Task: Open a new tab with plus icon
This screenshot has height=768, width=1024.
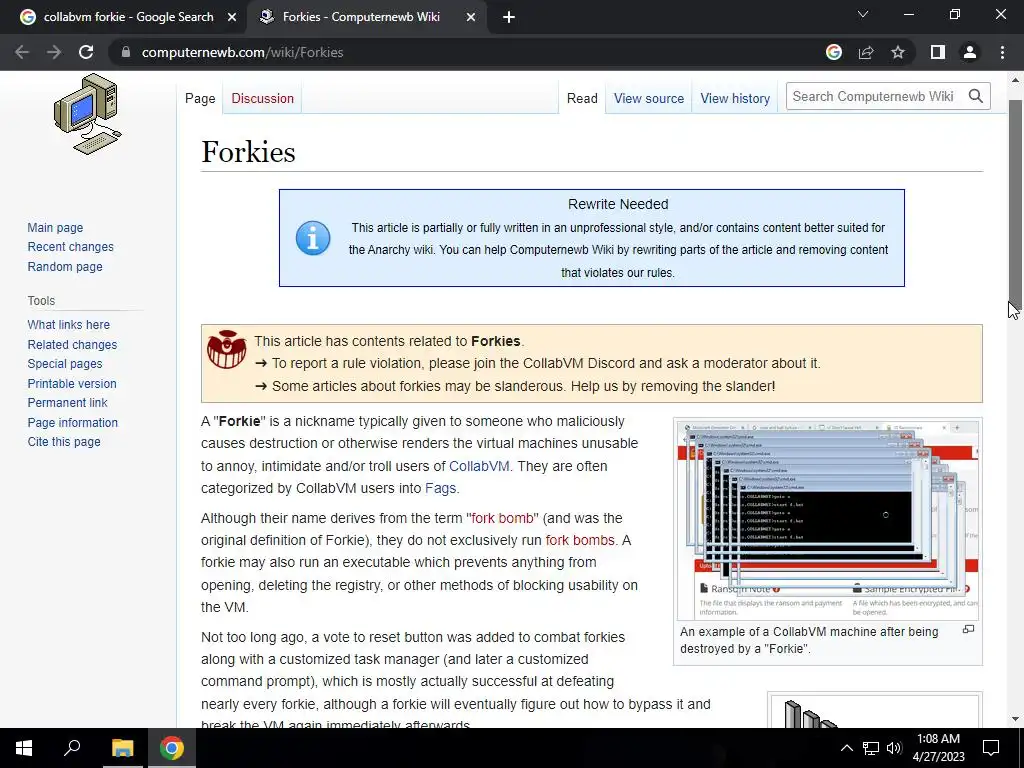Action: point(509,17)
